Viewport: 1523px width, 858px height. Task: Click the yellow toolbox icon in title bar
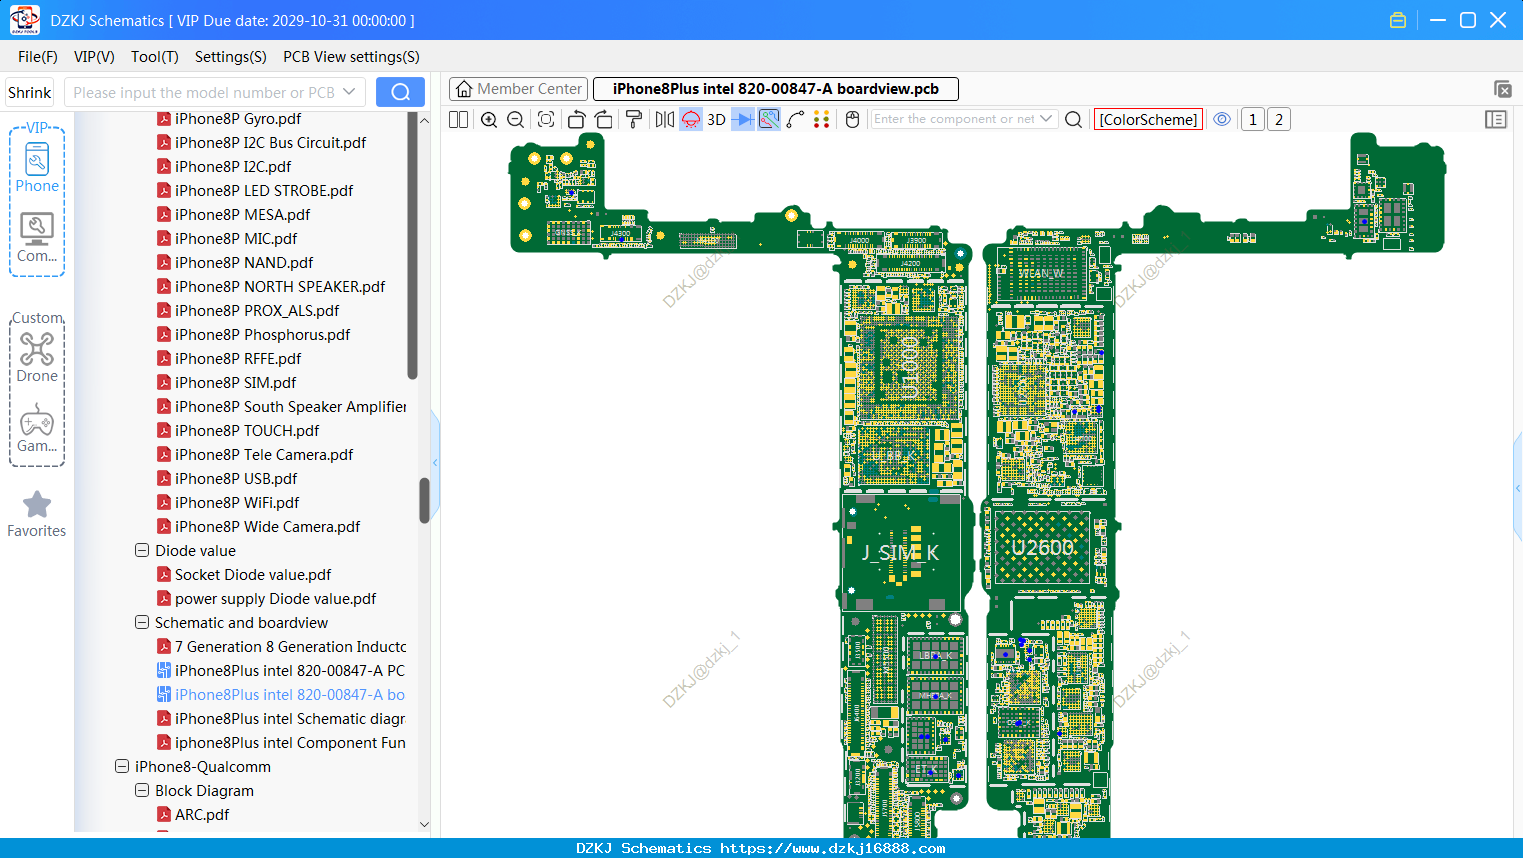pyautogui.click(x=1398, y=20)
